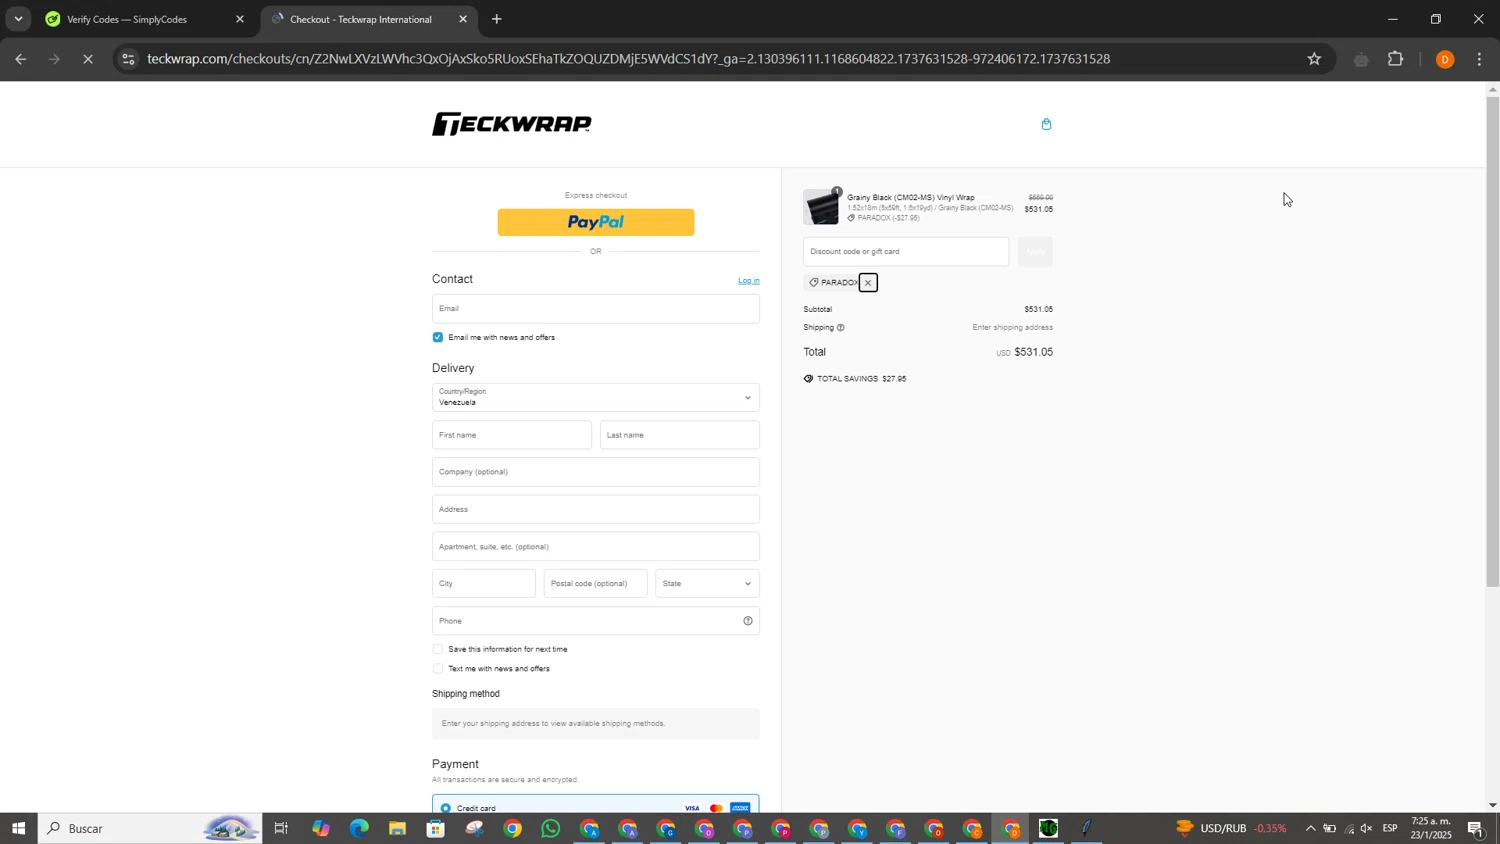Open File Explorer from the taskbar
The width and height of the screenshot is (1500, 844).
pos(397,828)
